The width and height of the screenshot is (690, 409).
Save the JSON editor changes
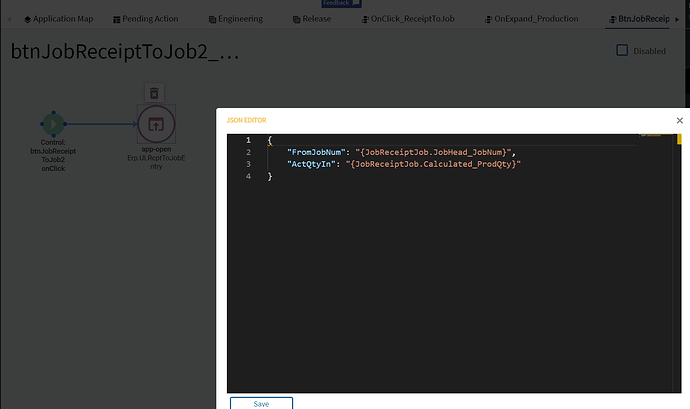point(261,403)
